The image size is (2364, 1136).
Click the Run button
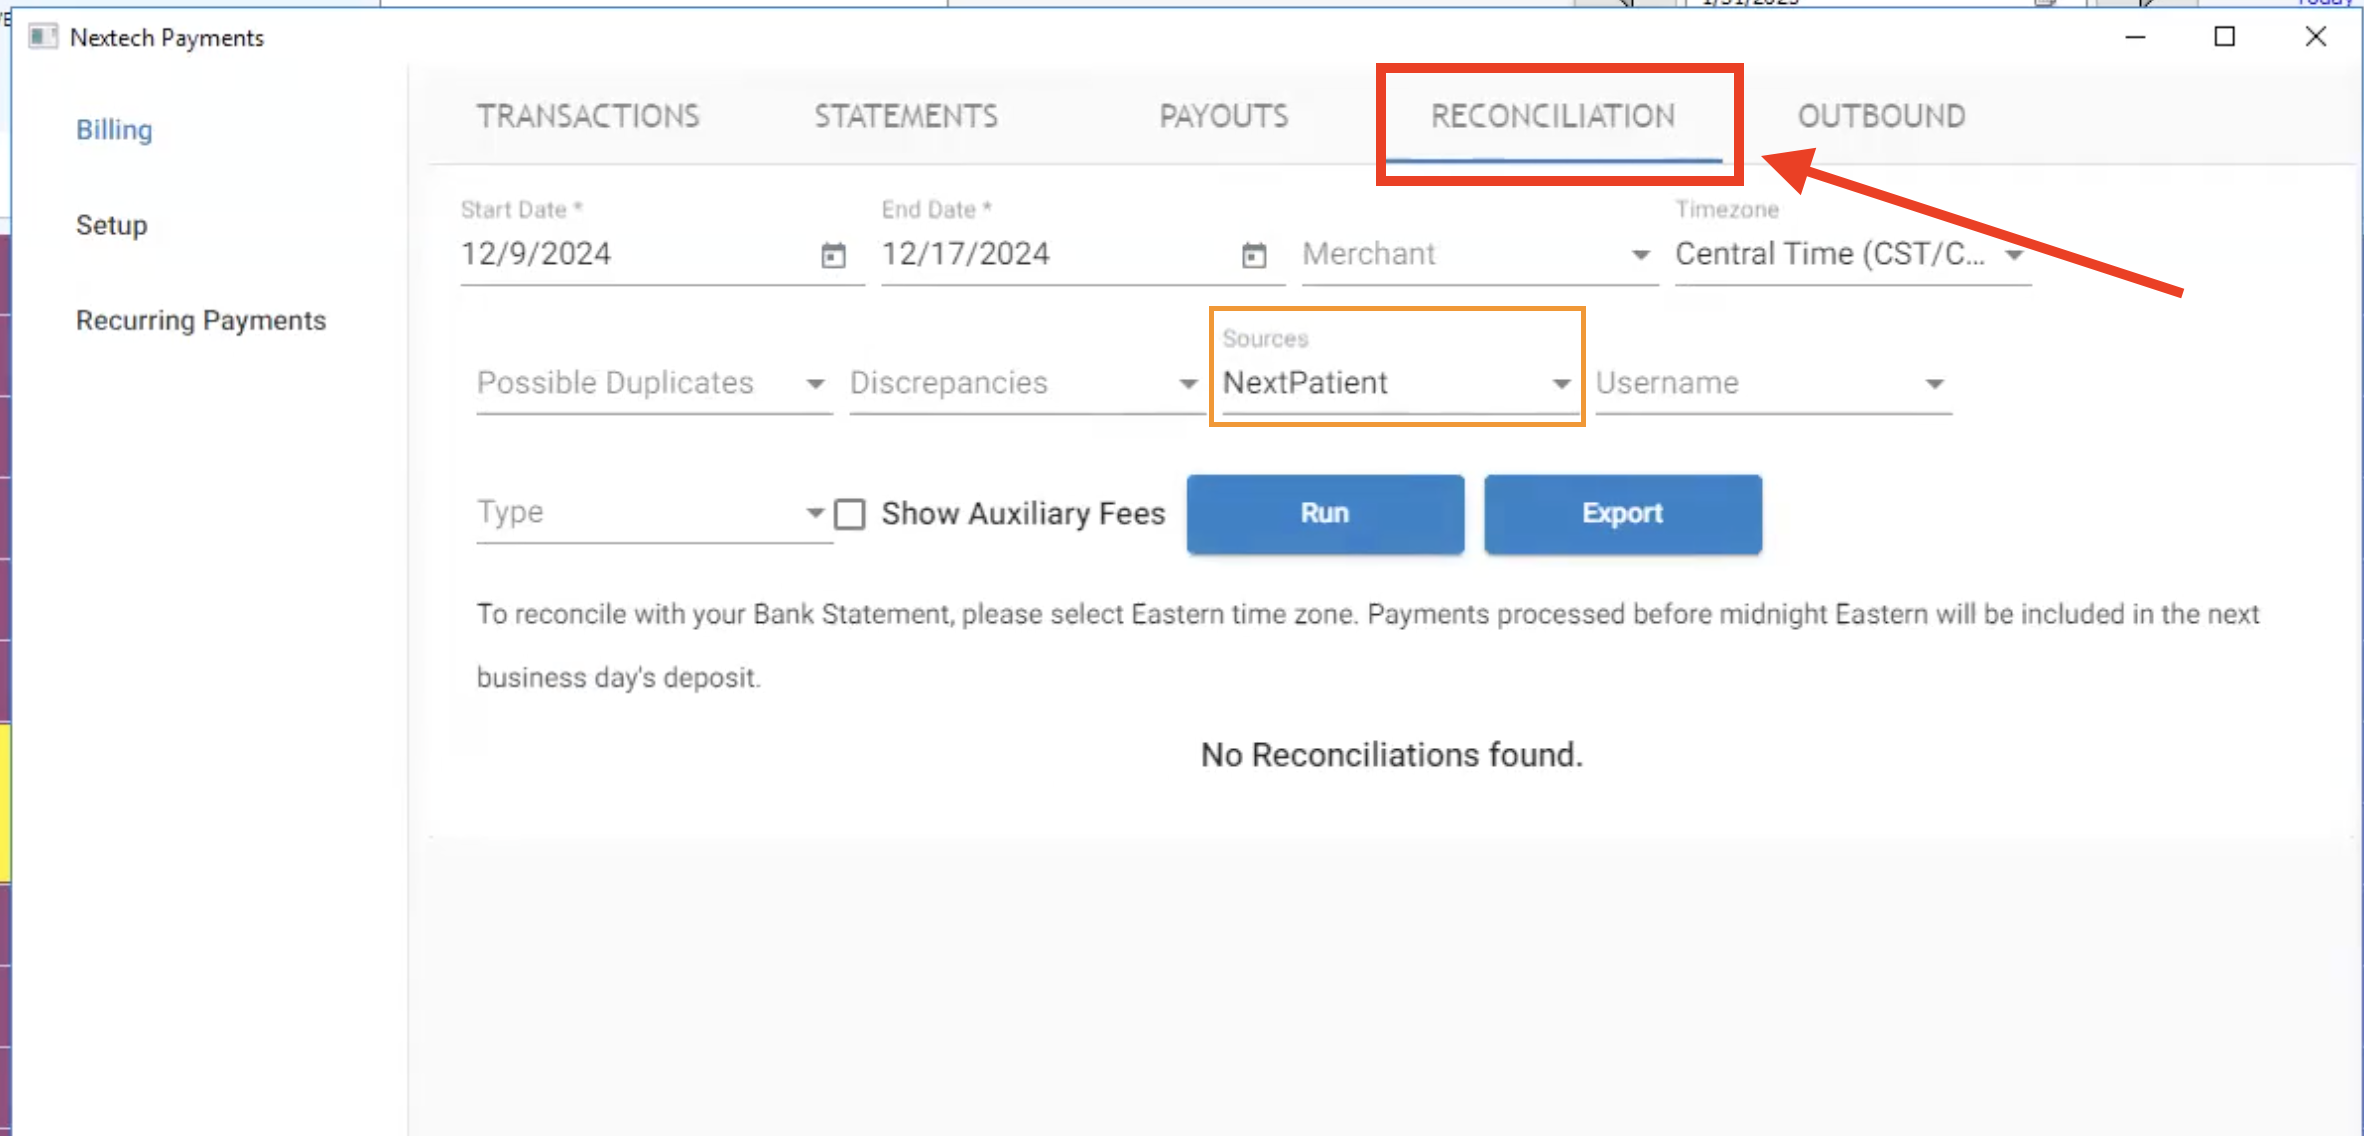(x=1325, y=514)
